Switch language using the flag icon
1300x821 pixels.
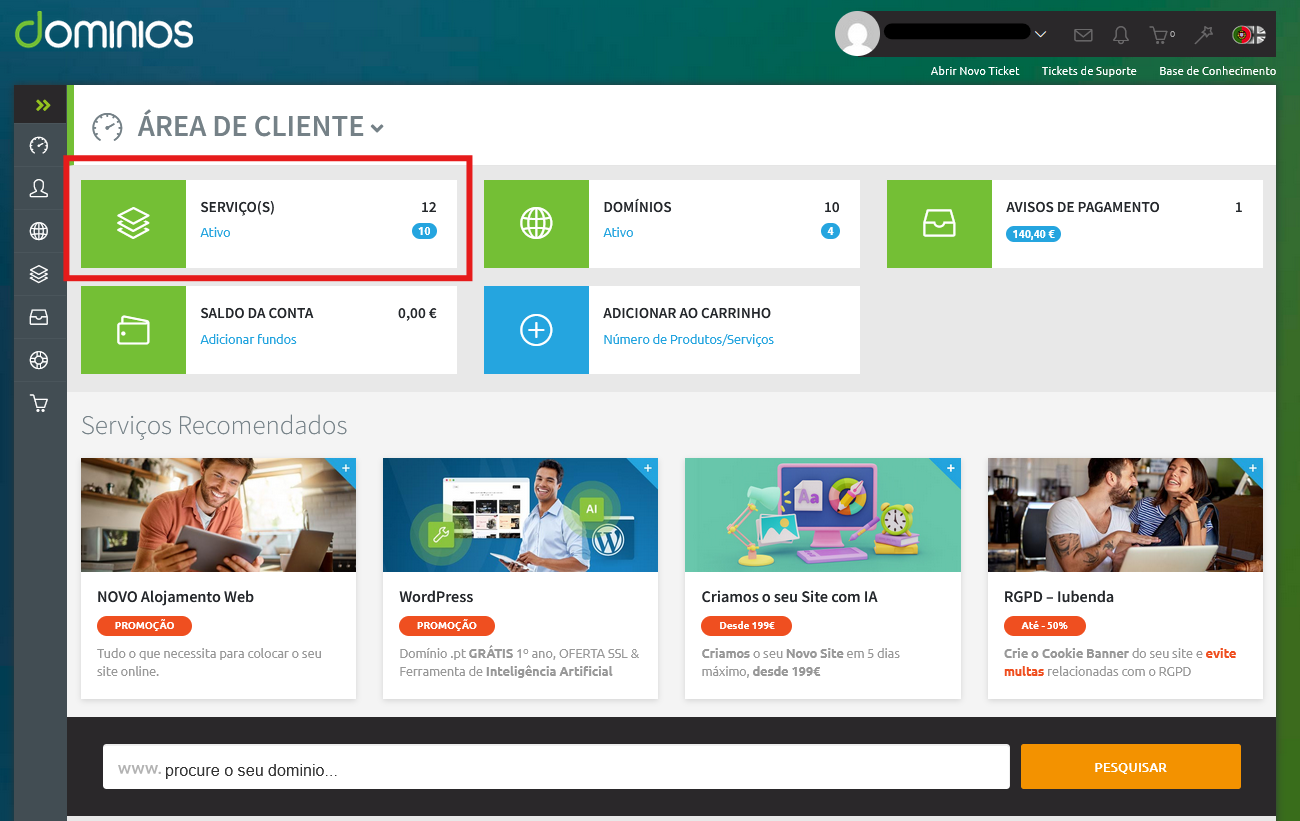click(1248, 35)
